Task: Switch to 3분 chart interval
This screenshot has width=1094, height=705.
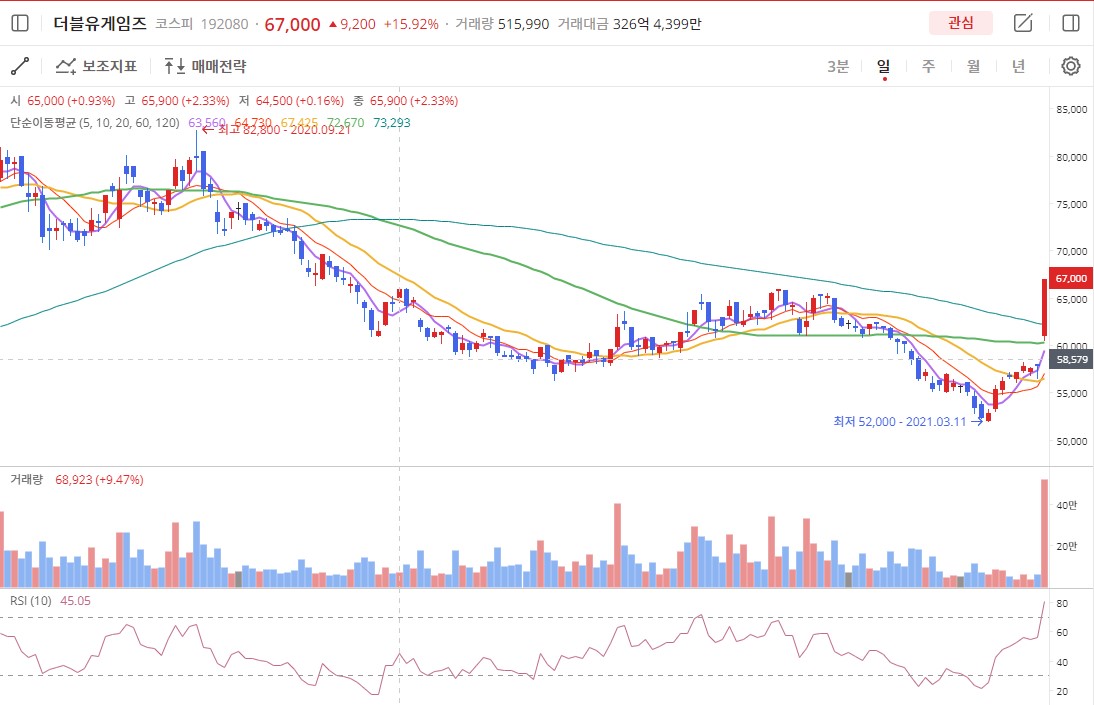Action: tap(838, 66)
